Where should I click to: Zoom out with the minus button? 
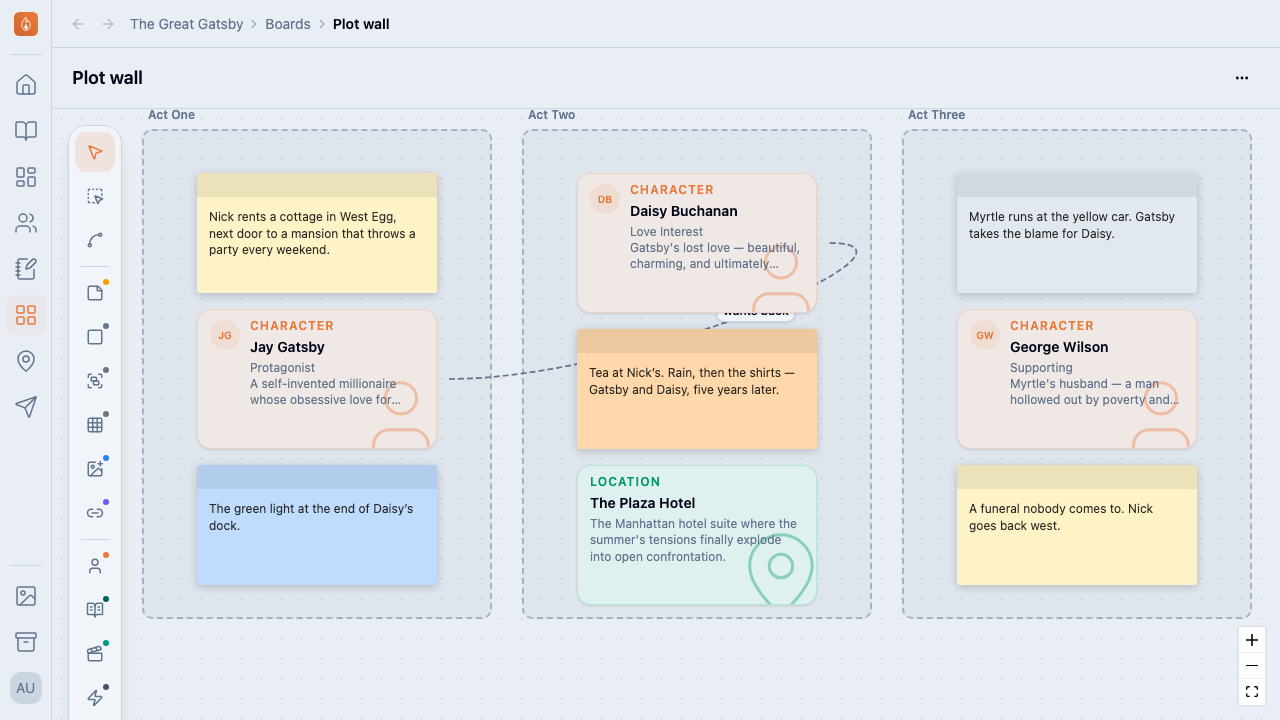tap(1252, 666)
